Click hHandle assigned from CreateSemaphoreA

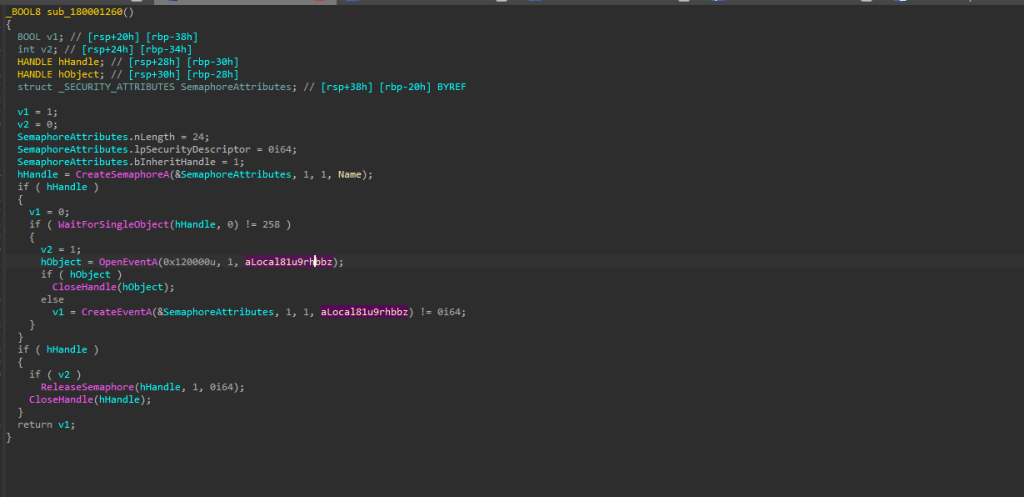pos(37,174)
